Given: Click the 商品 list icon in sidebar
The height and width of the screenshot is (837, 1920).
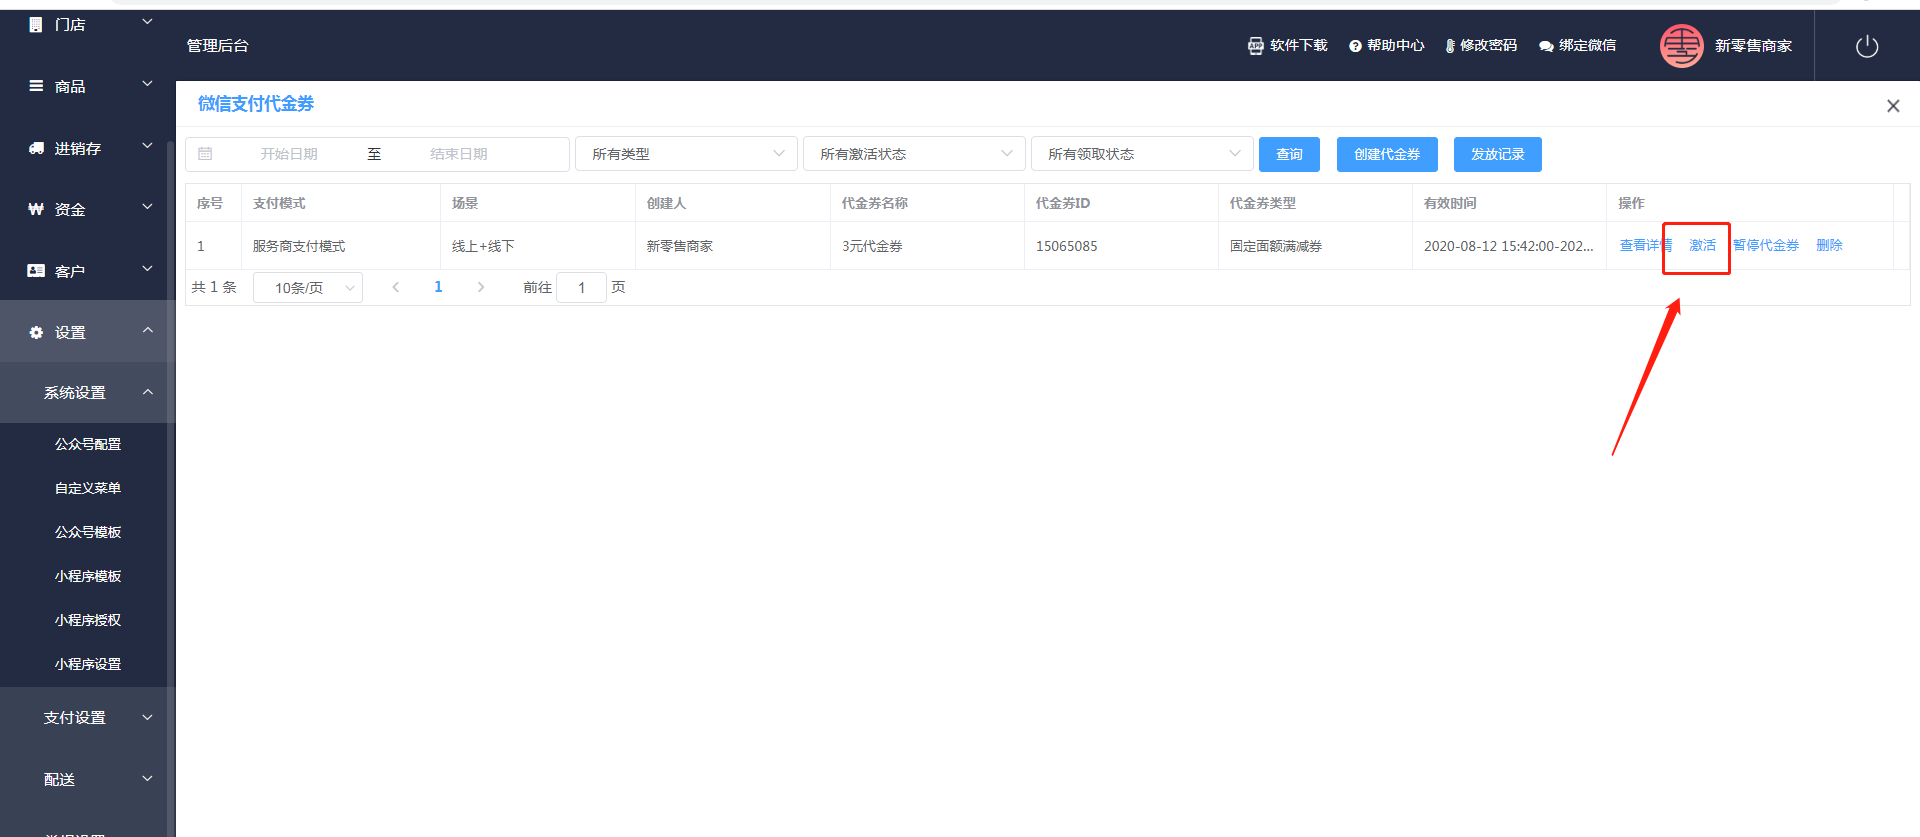Looking at the screenshot, I should 36,86.
